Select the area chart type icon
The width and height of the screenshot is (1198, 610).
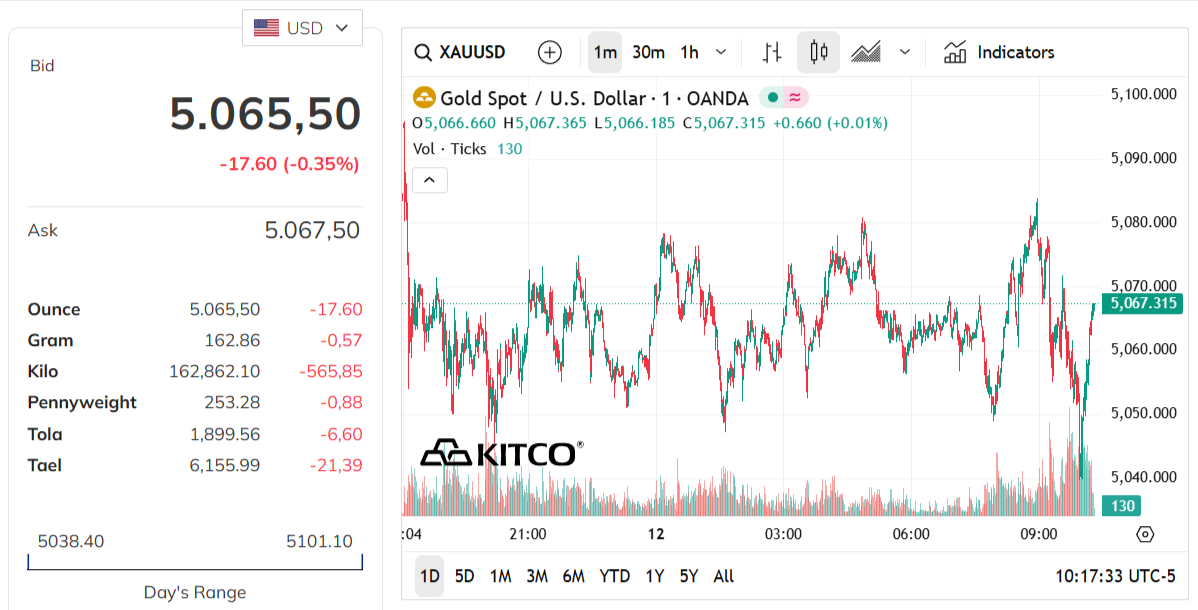coord(865,52)
